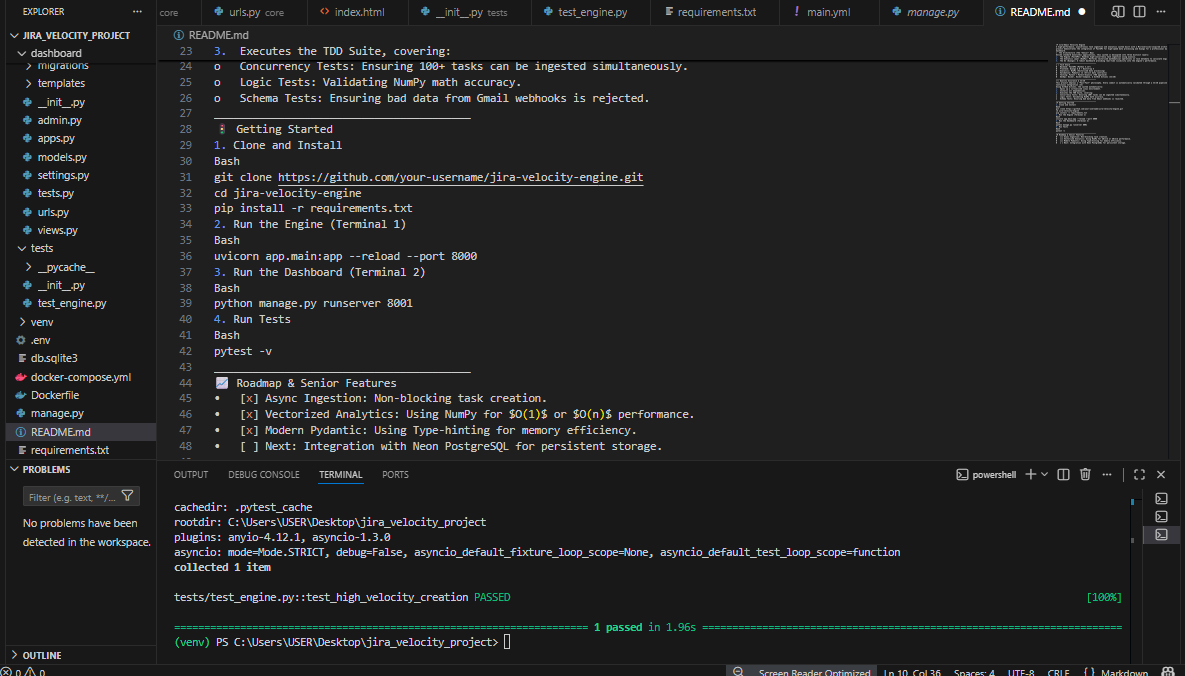This screenshot has height=676, width=1185.
Task: Expand the Outline section
Action: click(41, 655)
